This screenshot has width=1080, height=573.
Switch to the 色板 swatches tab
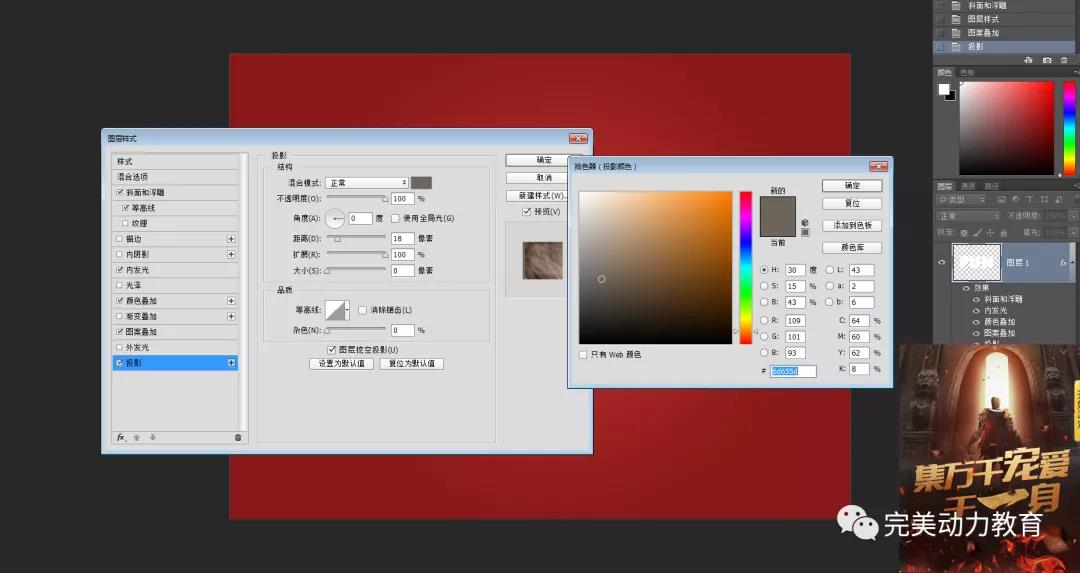[967, 72]
